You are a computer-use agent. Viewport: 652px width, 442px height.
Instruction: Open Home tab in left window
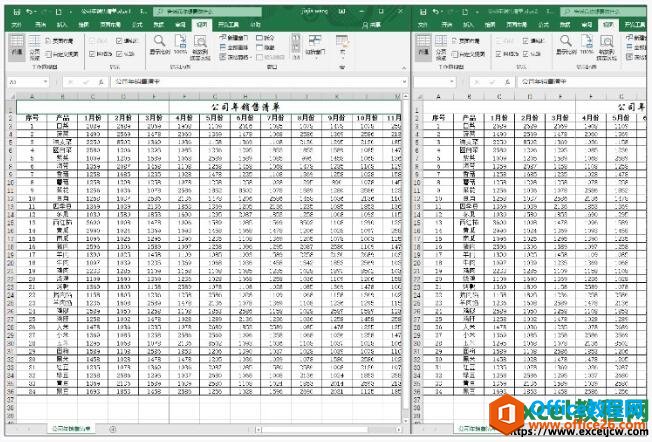coord(40,25)
